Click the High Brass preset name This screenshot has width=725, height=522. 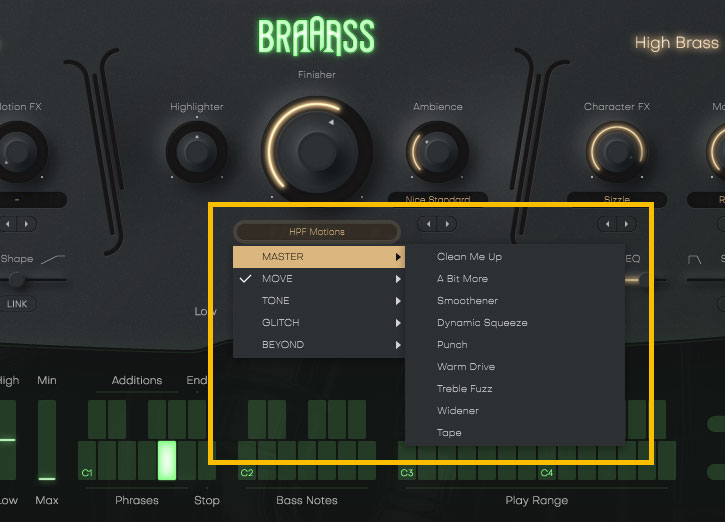pos(677,43)
